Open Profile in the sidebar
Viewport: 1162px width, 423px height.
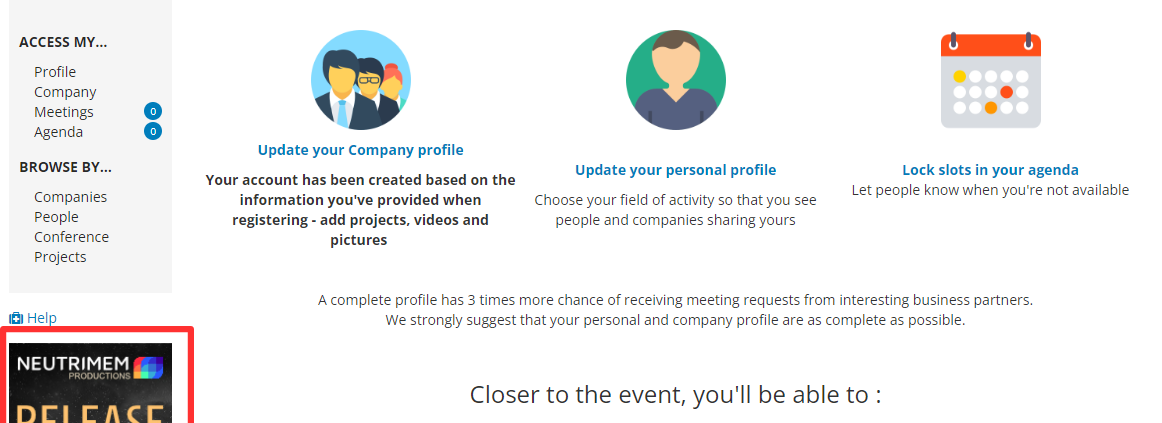pyautogui.click(x=55, y=72)
